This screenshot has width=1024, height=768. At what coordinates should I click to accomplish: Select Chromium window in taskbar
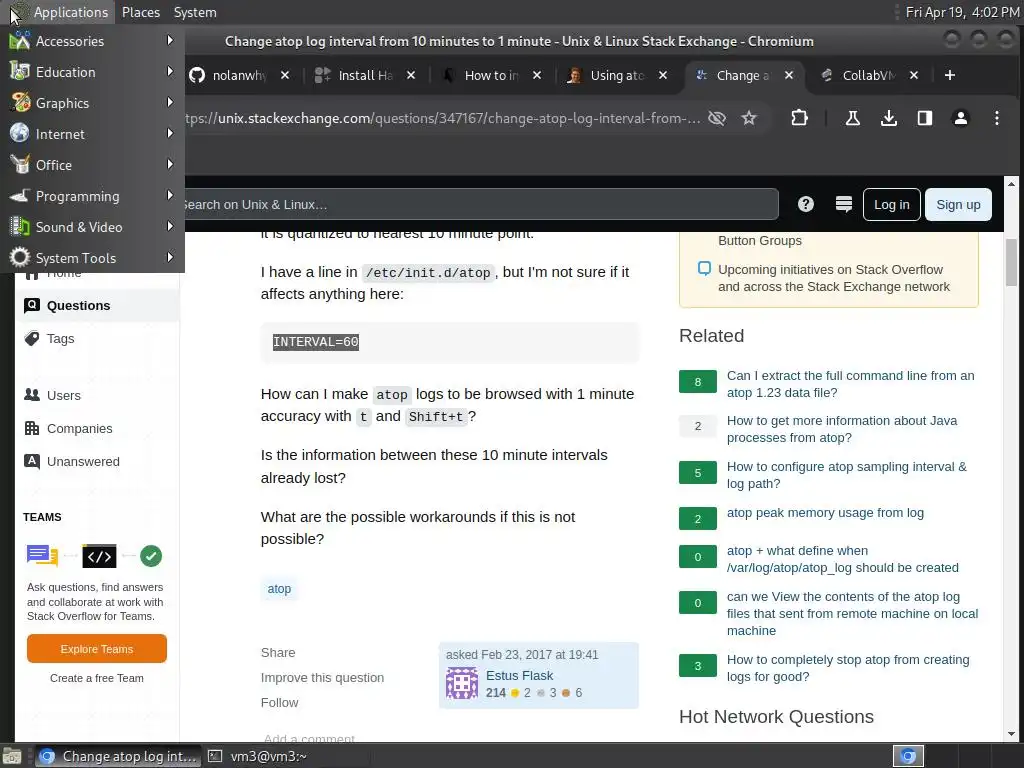click(117, 756)
